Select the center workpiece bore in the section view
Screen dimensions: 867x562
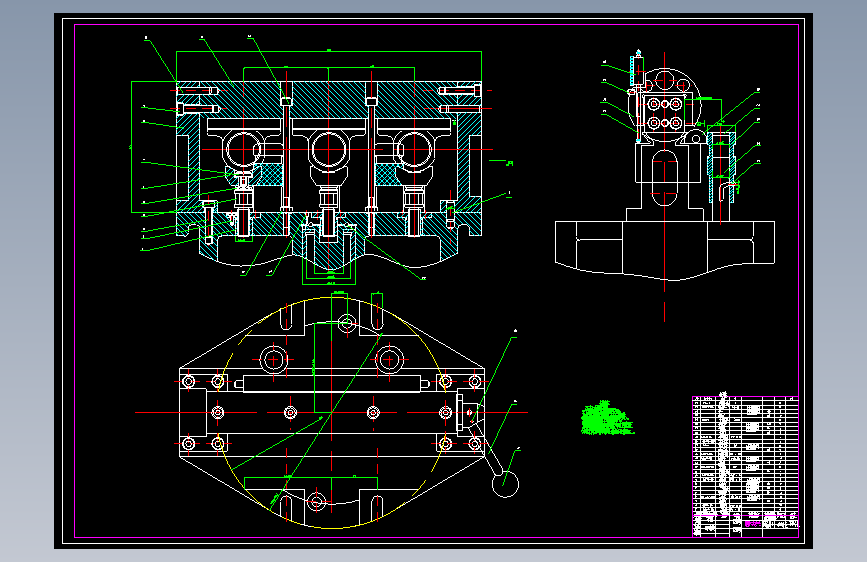[x=329, y=149]
